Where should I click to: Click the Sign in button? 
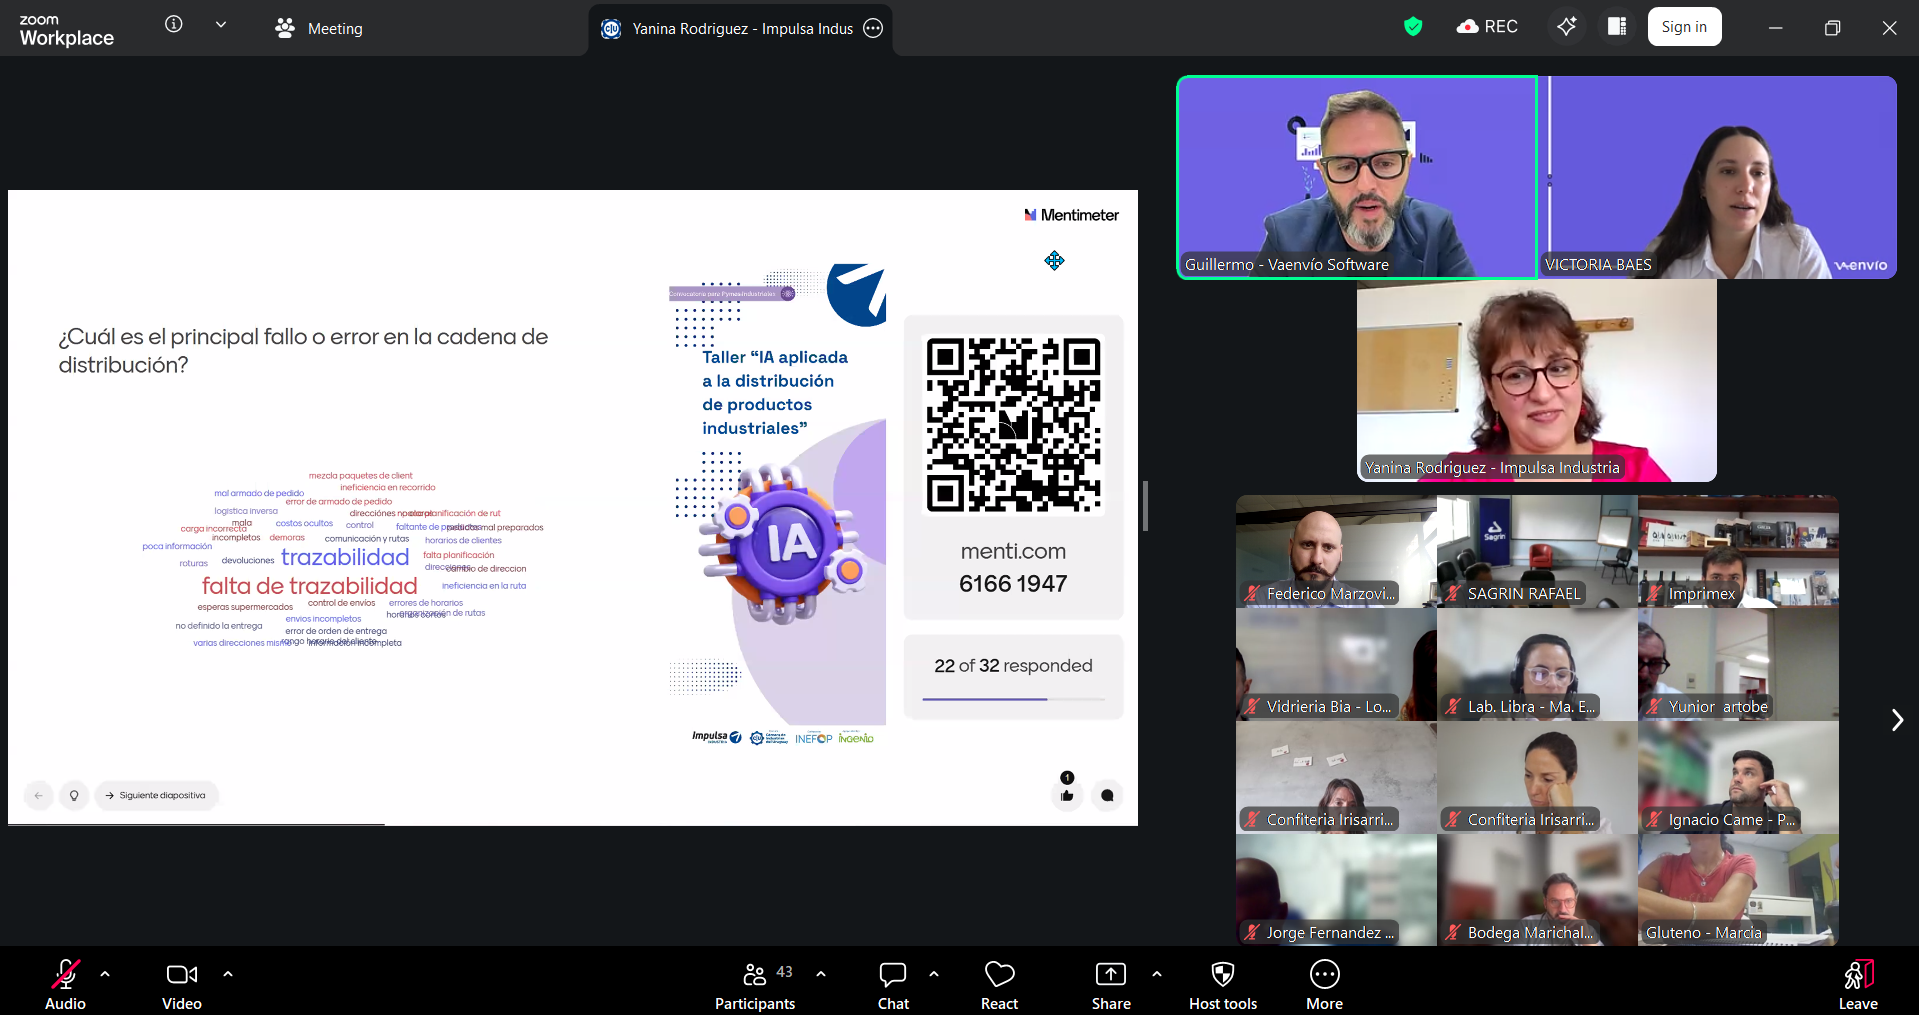point(1684,27)
